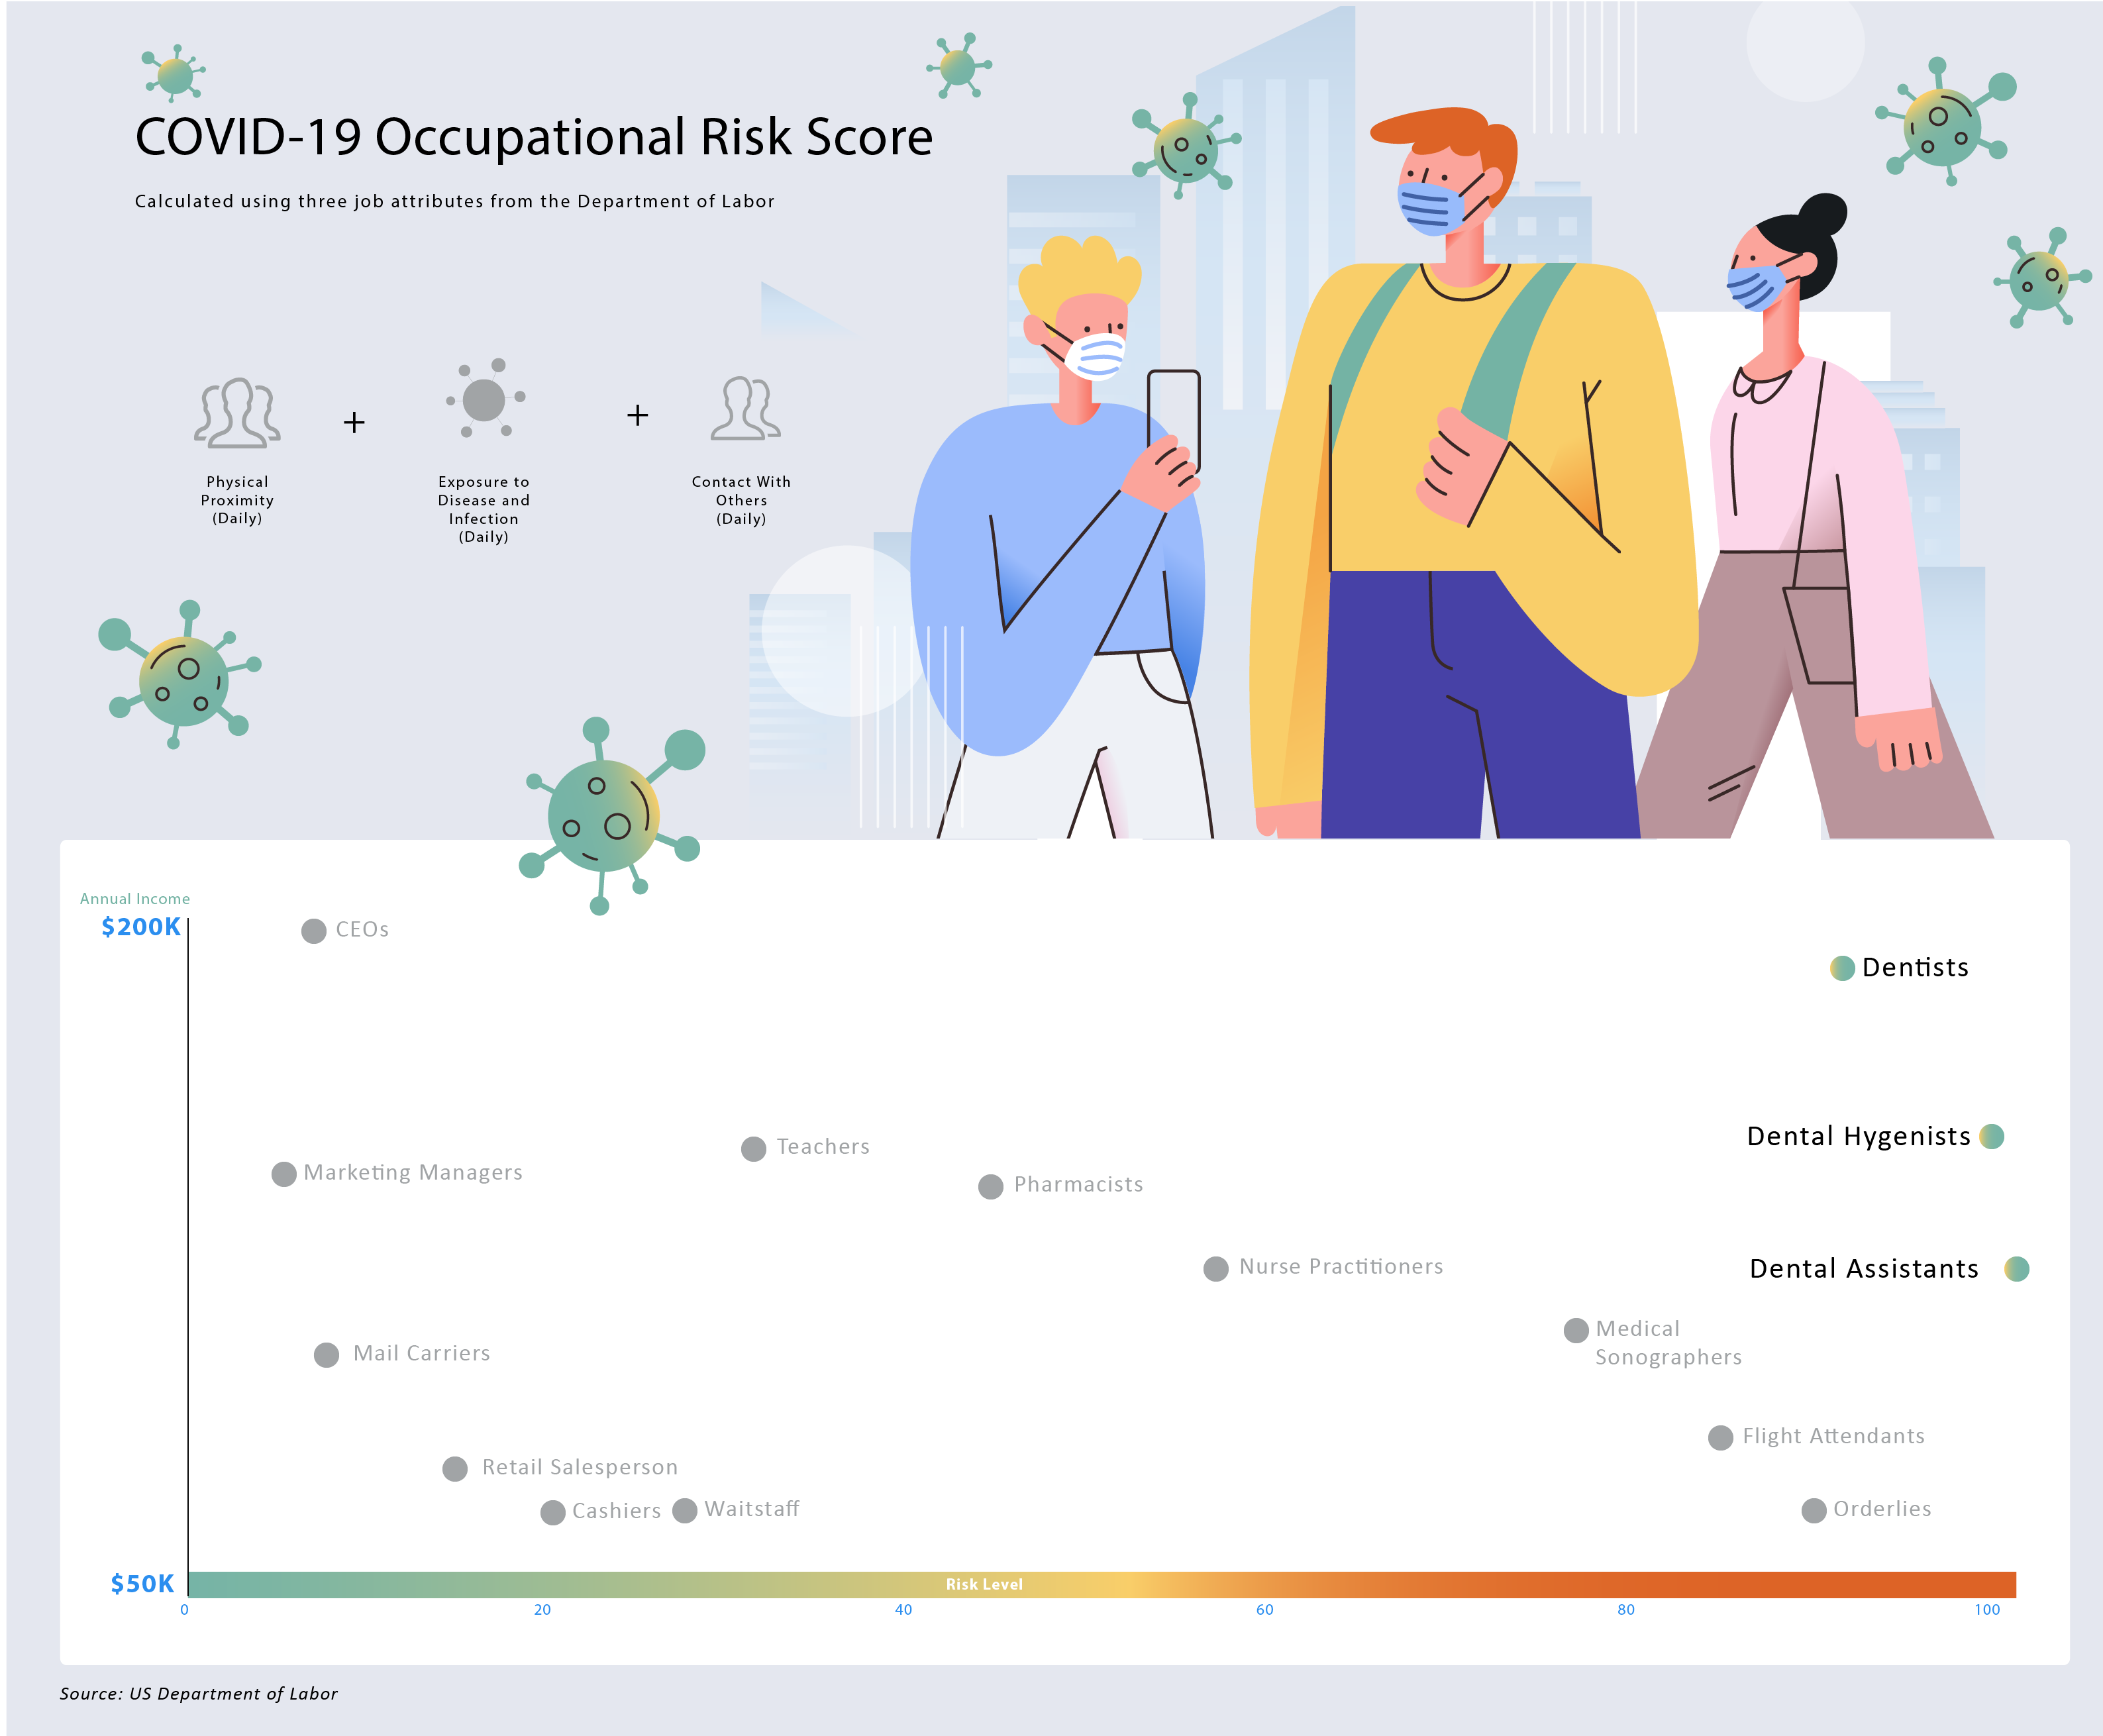Click the 100 tick on the risk axis
This screenshot has width=2103, height=1736.
point(1987,1610)
